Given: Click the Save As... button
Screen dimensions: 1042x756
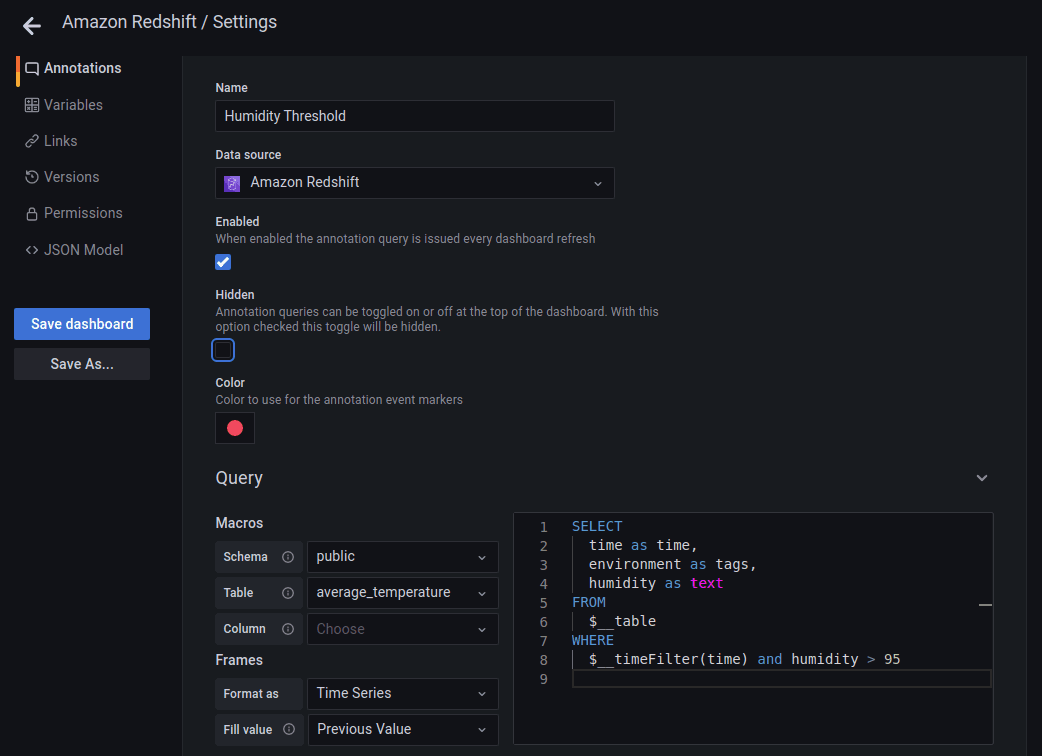Looking at the screenshot, I should click(82, 364).
